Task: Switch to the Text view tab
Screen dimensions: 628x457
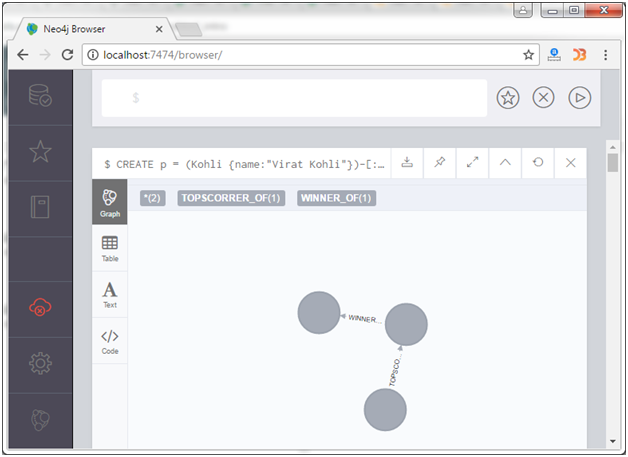Action: click(x=110, y=295)
